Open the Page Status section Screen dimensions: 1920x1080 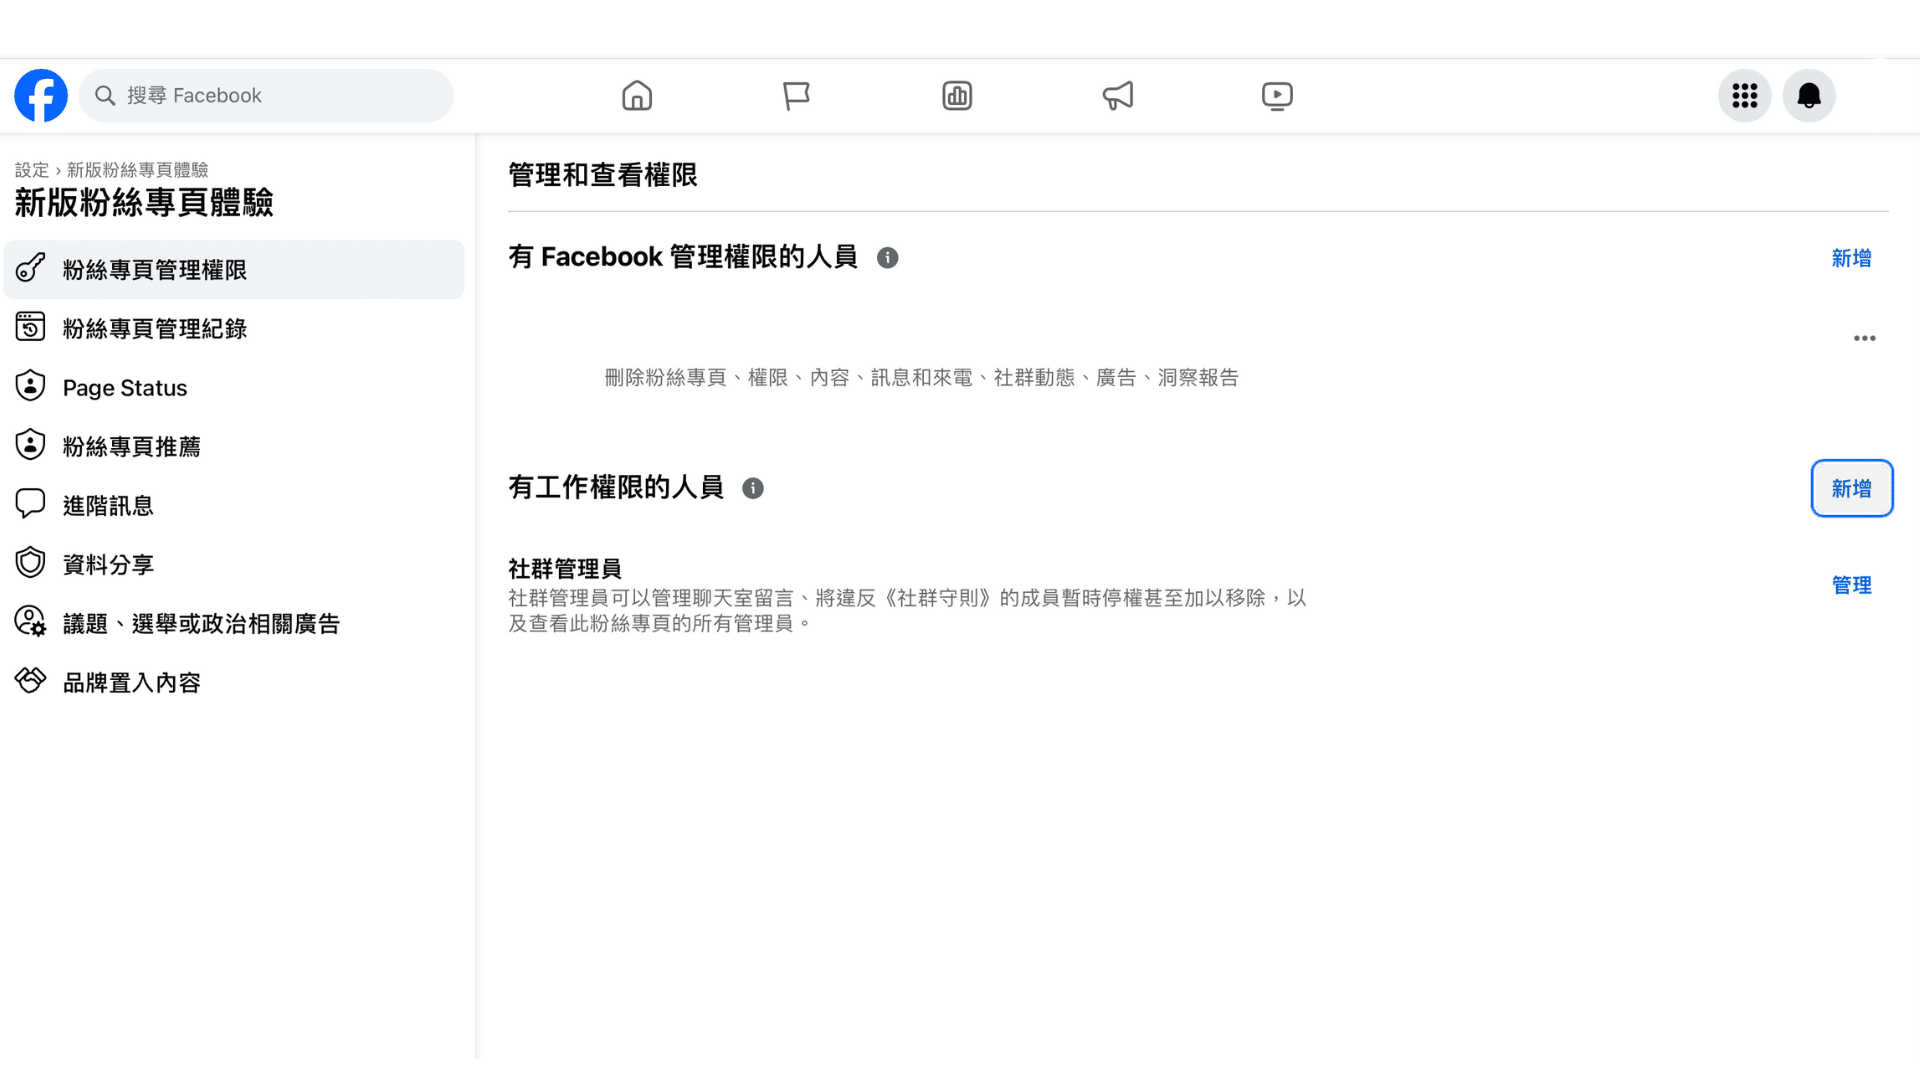click(124, 387)
